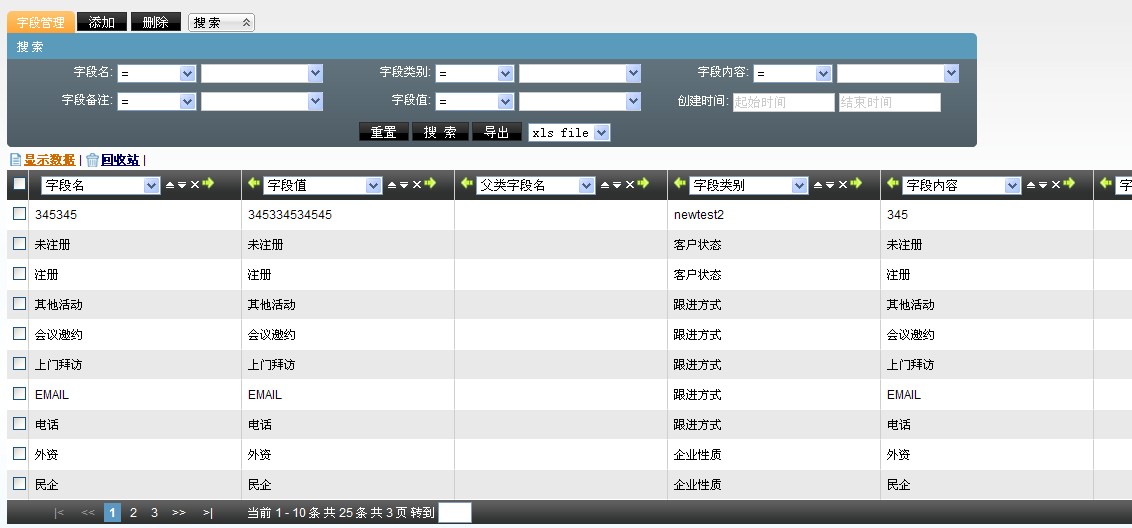1132x528 pixels.
Task: Click the 导出 export button
Action: [x=496, y=132]
